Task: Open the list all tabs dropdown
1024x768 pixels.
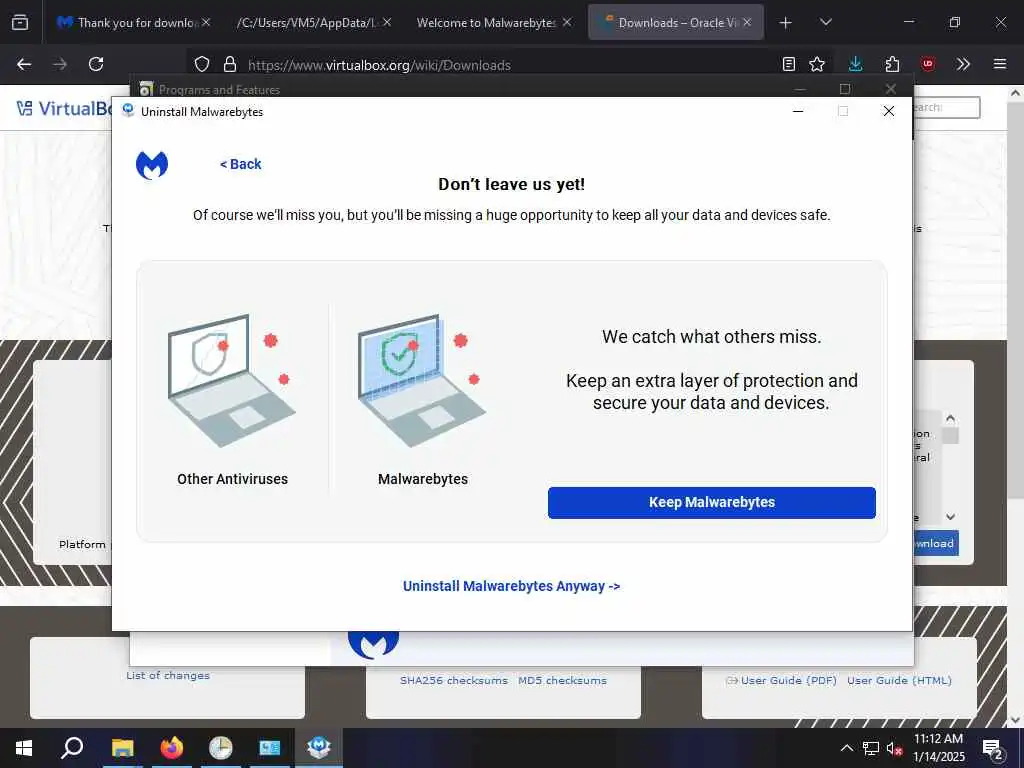Action: pyautogui.click(x=825, y=23)
